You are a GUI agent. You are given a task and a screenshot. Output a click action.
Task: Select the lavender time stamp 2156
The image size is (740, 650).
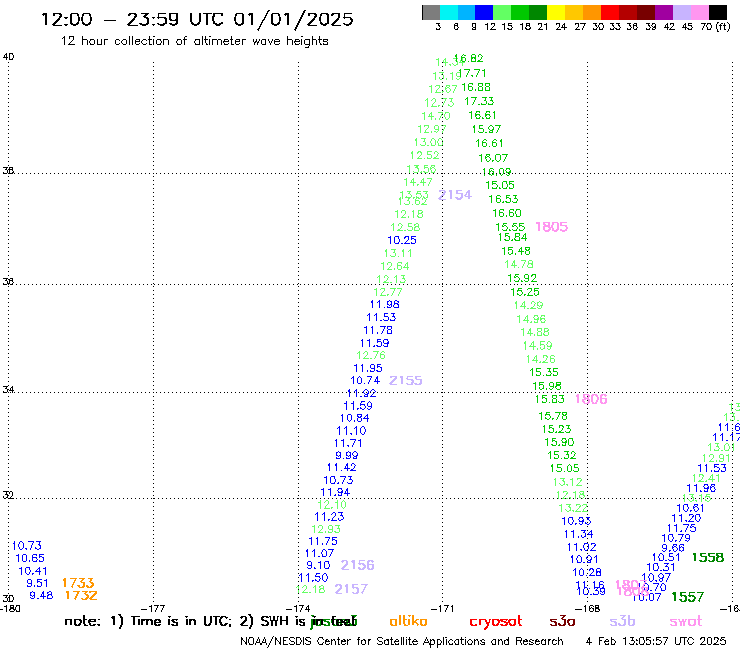pos(357,565)
